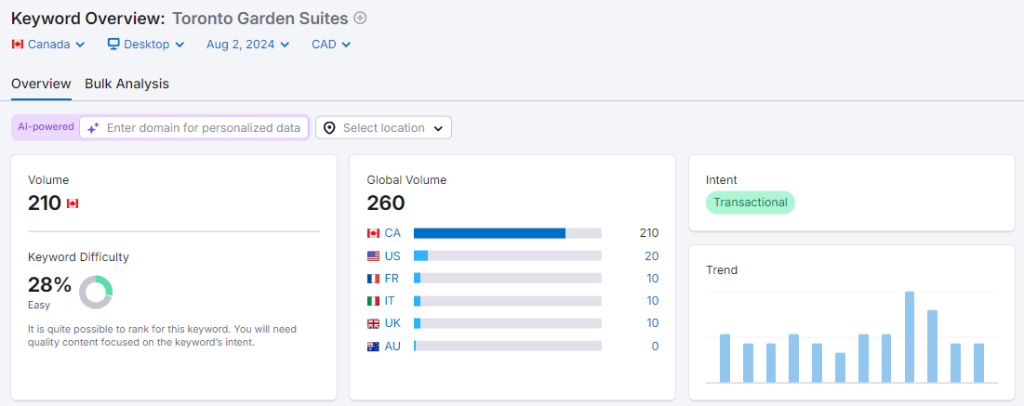Click the UK country link in Global Volume
1024x406 pixels.
tap(392, 323)
